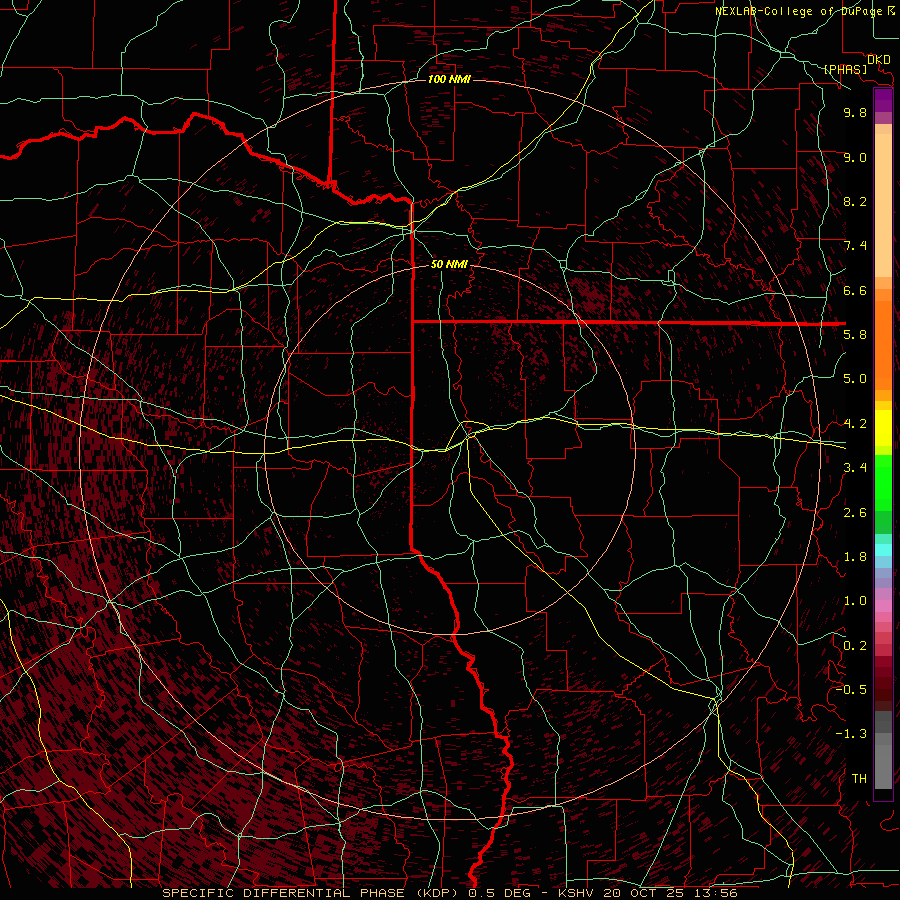Click the -1.3 value on color scale
The width and height of the screenshot is (900, 900).
point(851,734)
